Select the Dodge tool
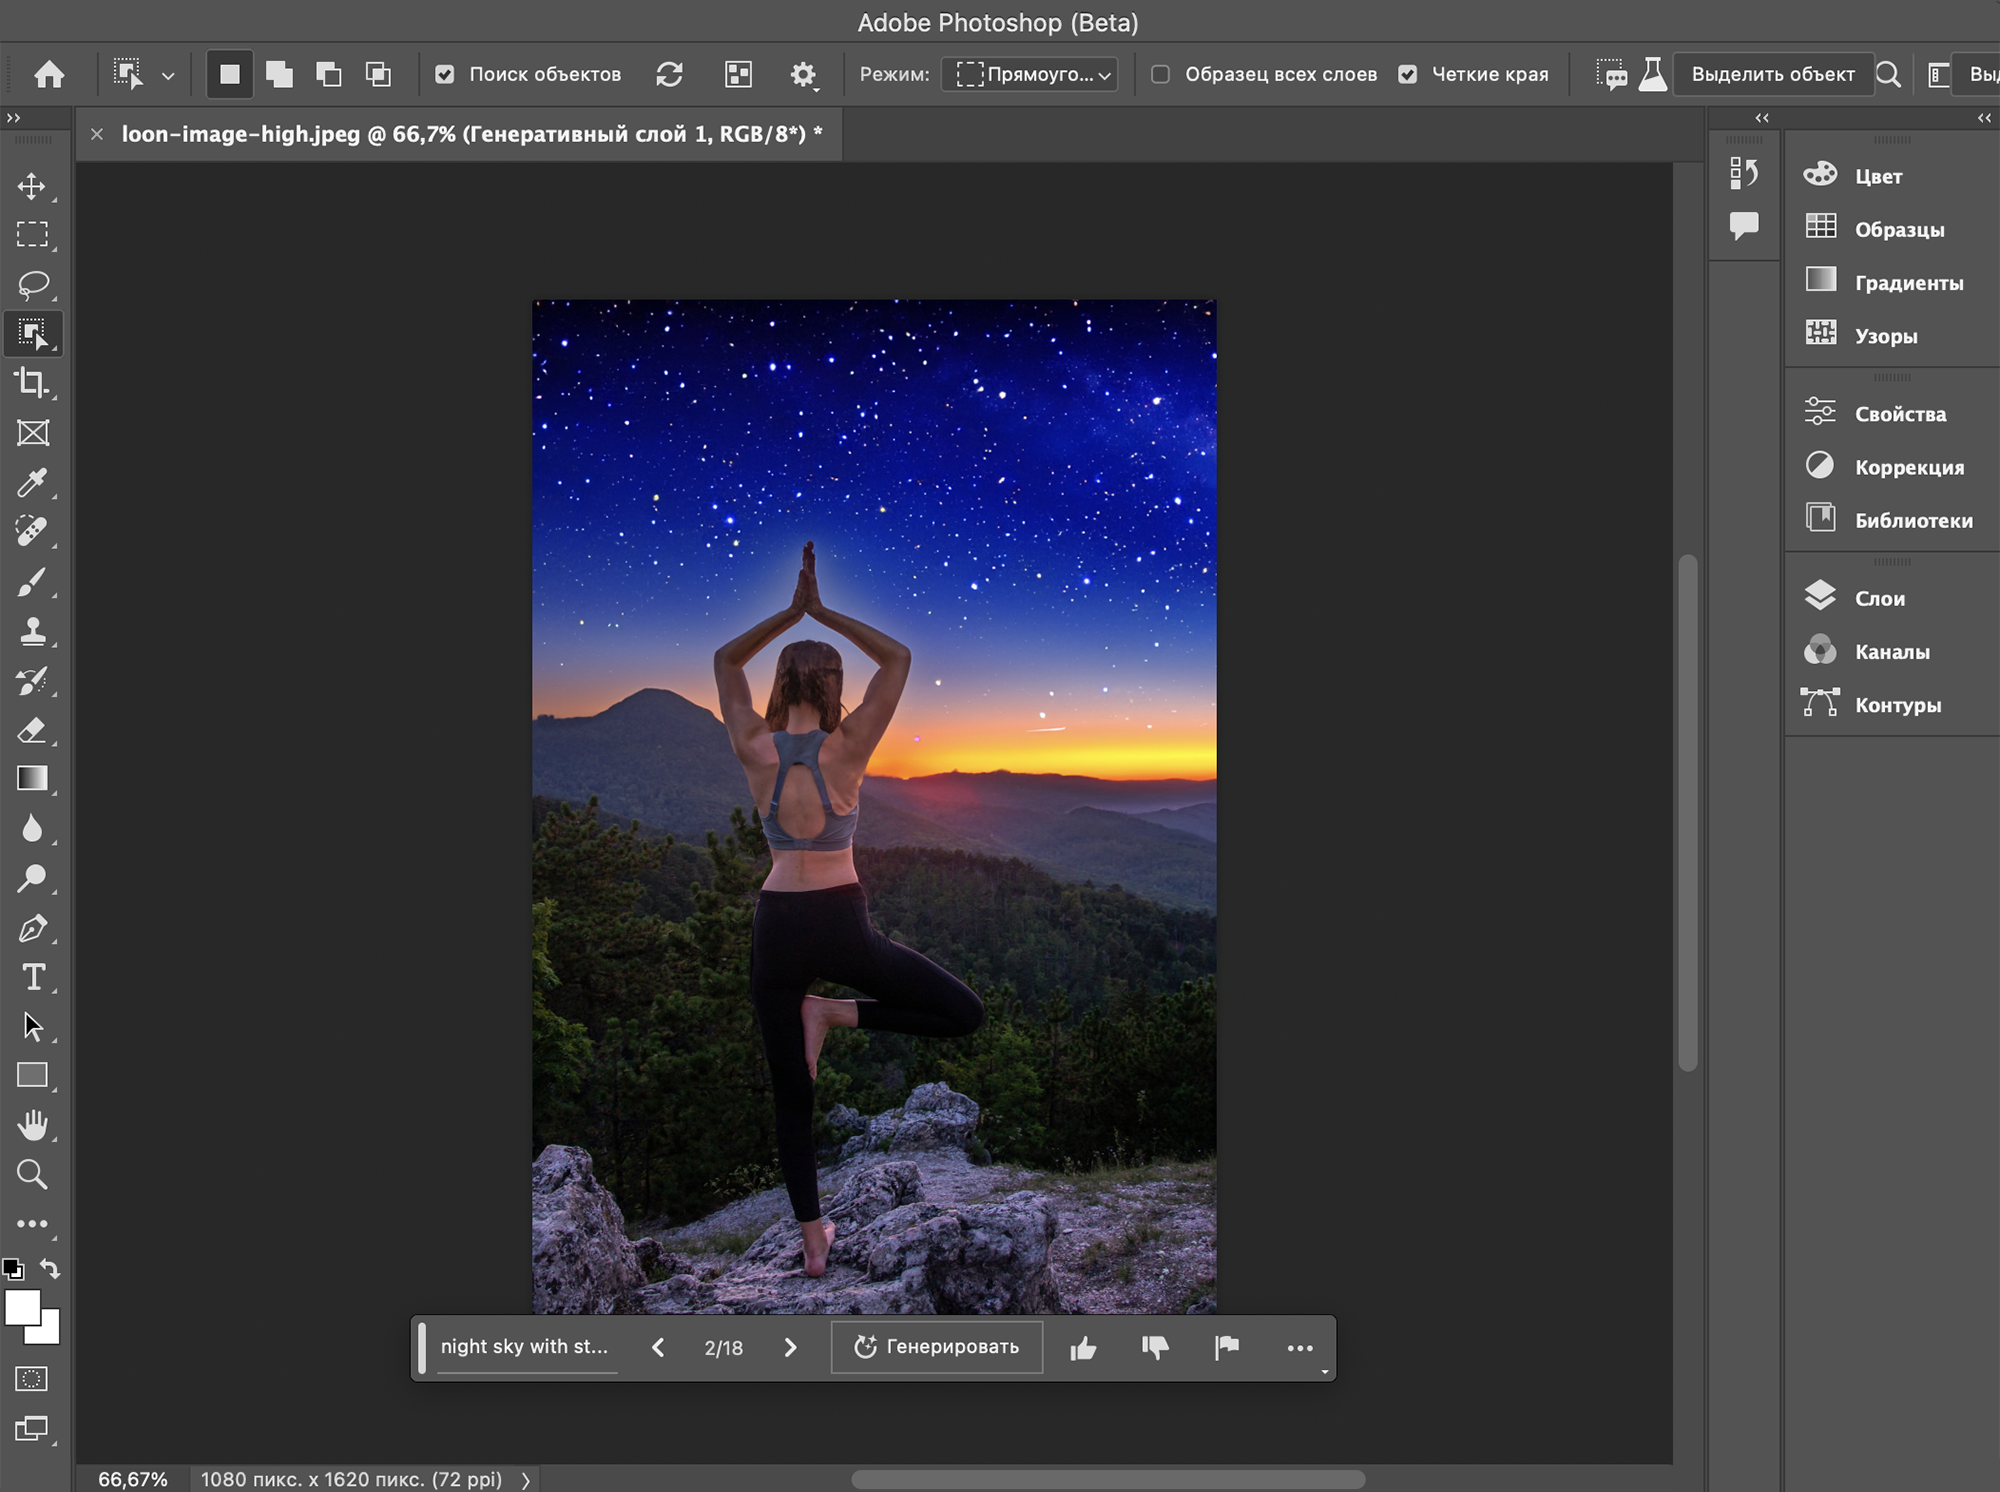 click(32, 878)
